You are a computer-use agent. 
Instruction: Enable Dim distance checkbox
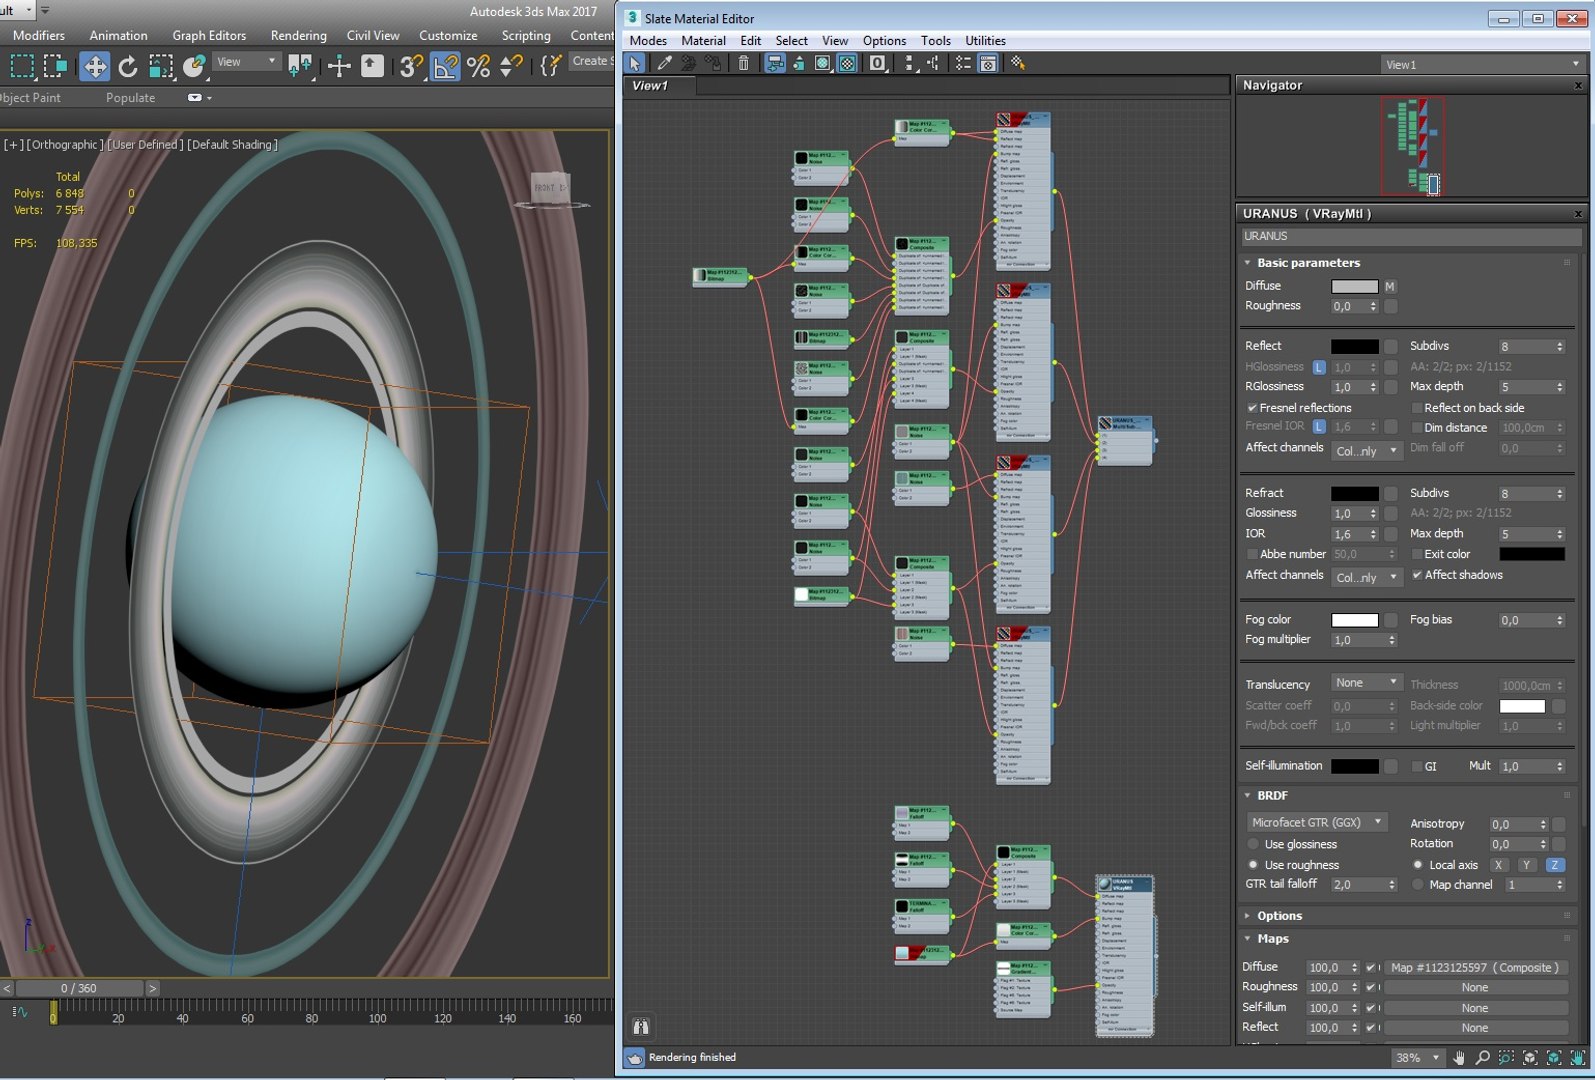pyautogui.click(x=1417, y=428)
